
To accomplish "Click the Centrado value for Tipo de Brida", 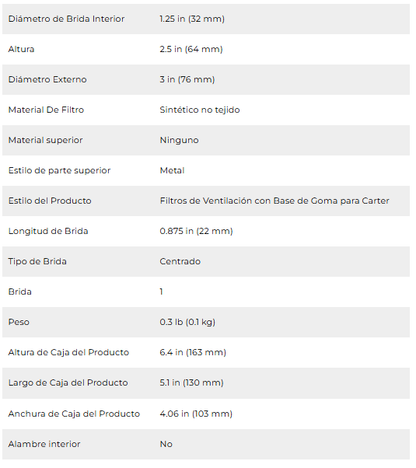I will point(180,261).
